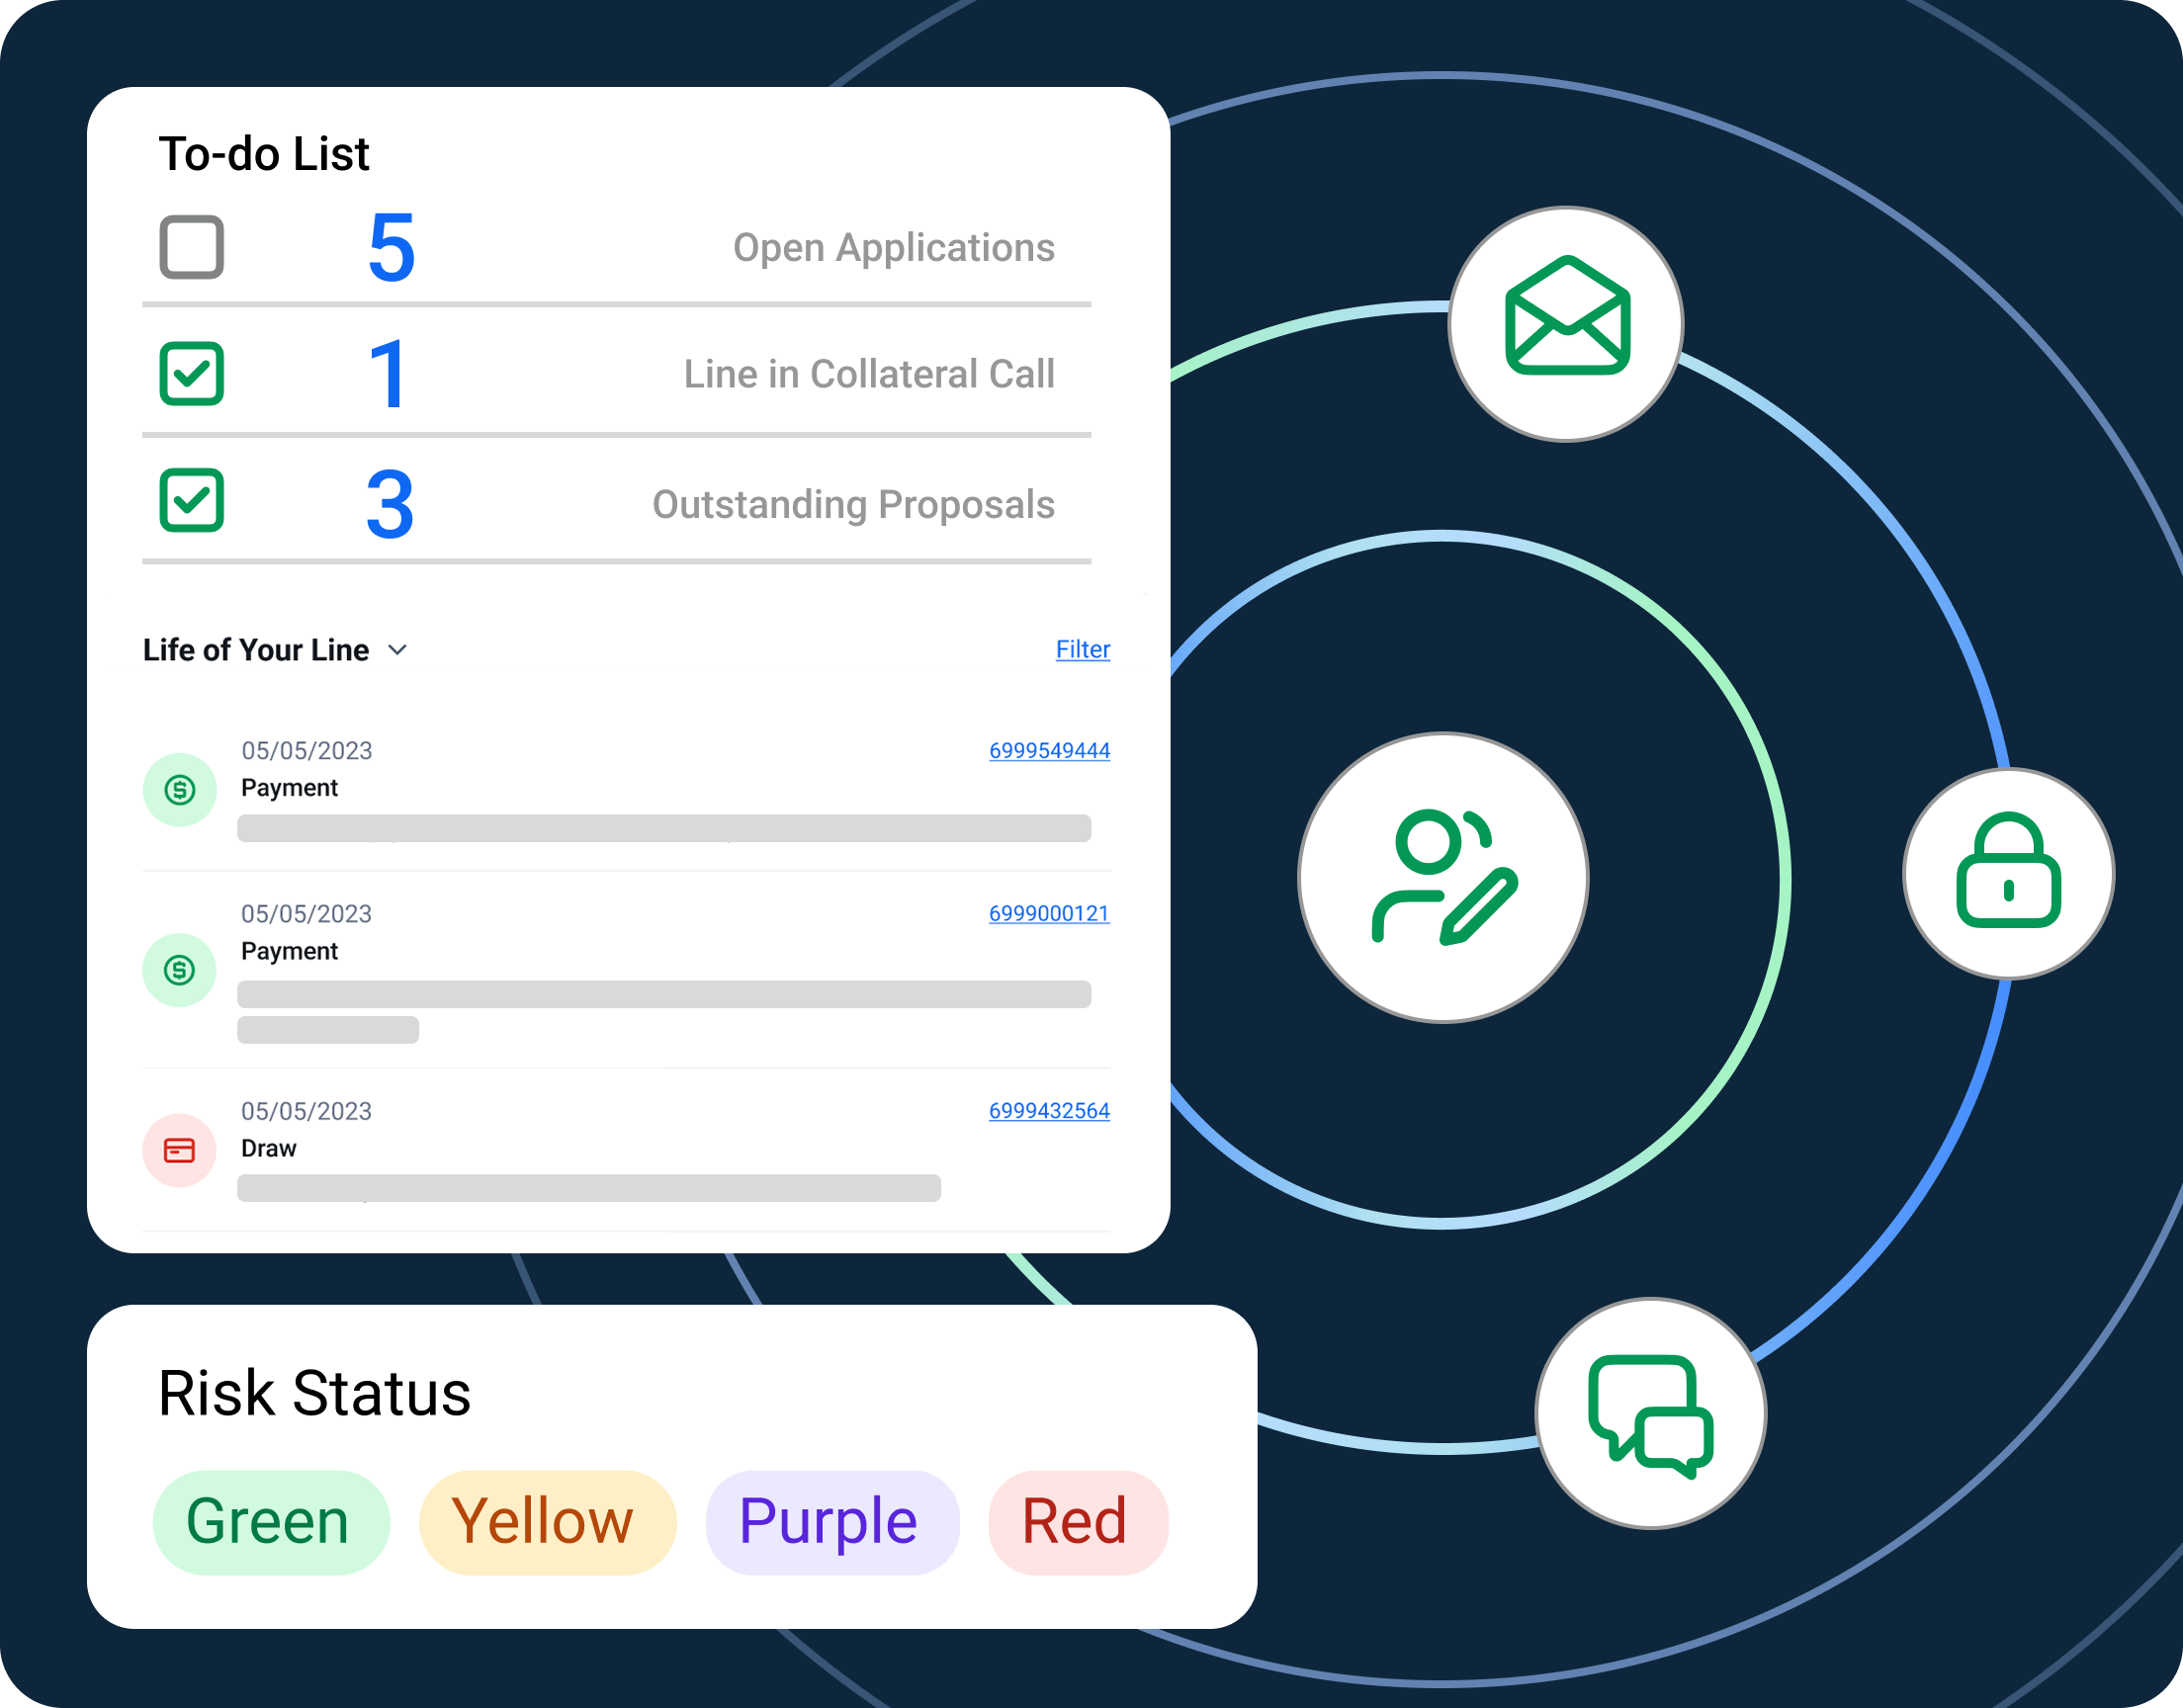
Task: Click the dollar icon beside payment 6999000121
Action: 180,970
